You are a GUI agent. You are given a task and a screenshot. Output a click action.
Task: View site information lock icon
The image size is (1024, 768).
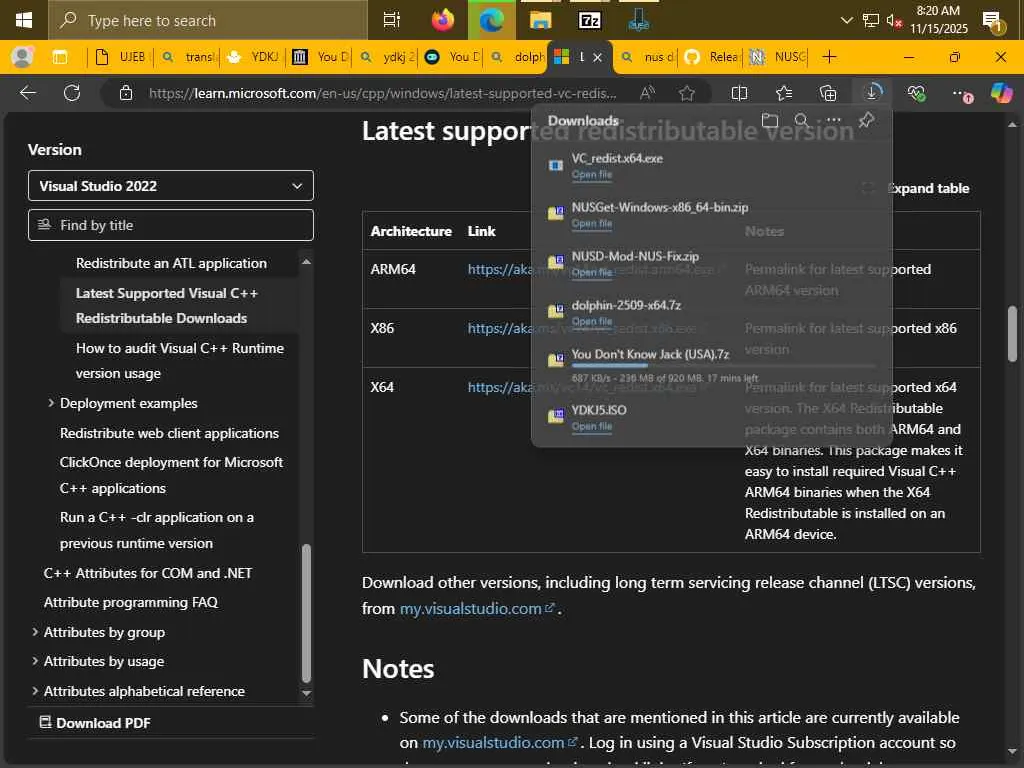pyautogui.click(x=126, y=93)
